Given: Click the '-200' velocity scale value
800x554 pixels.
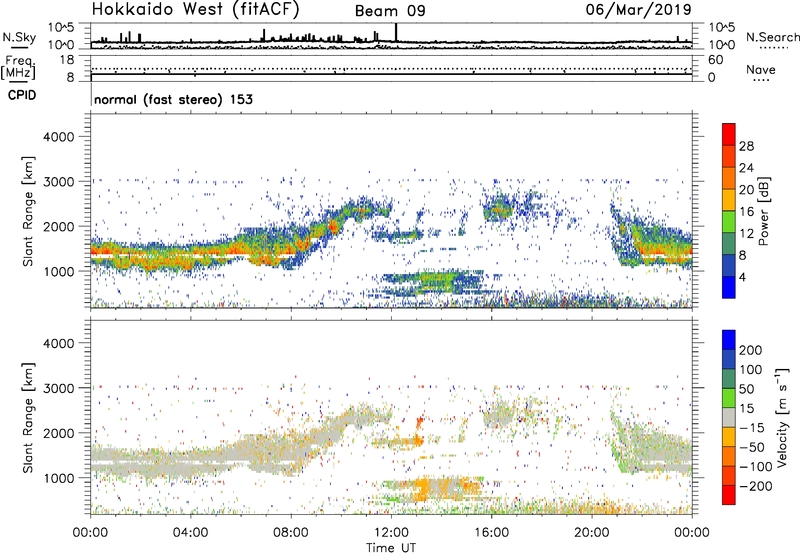Looking at the screenshot, I should pyautogui.click(x=756, y=486).
